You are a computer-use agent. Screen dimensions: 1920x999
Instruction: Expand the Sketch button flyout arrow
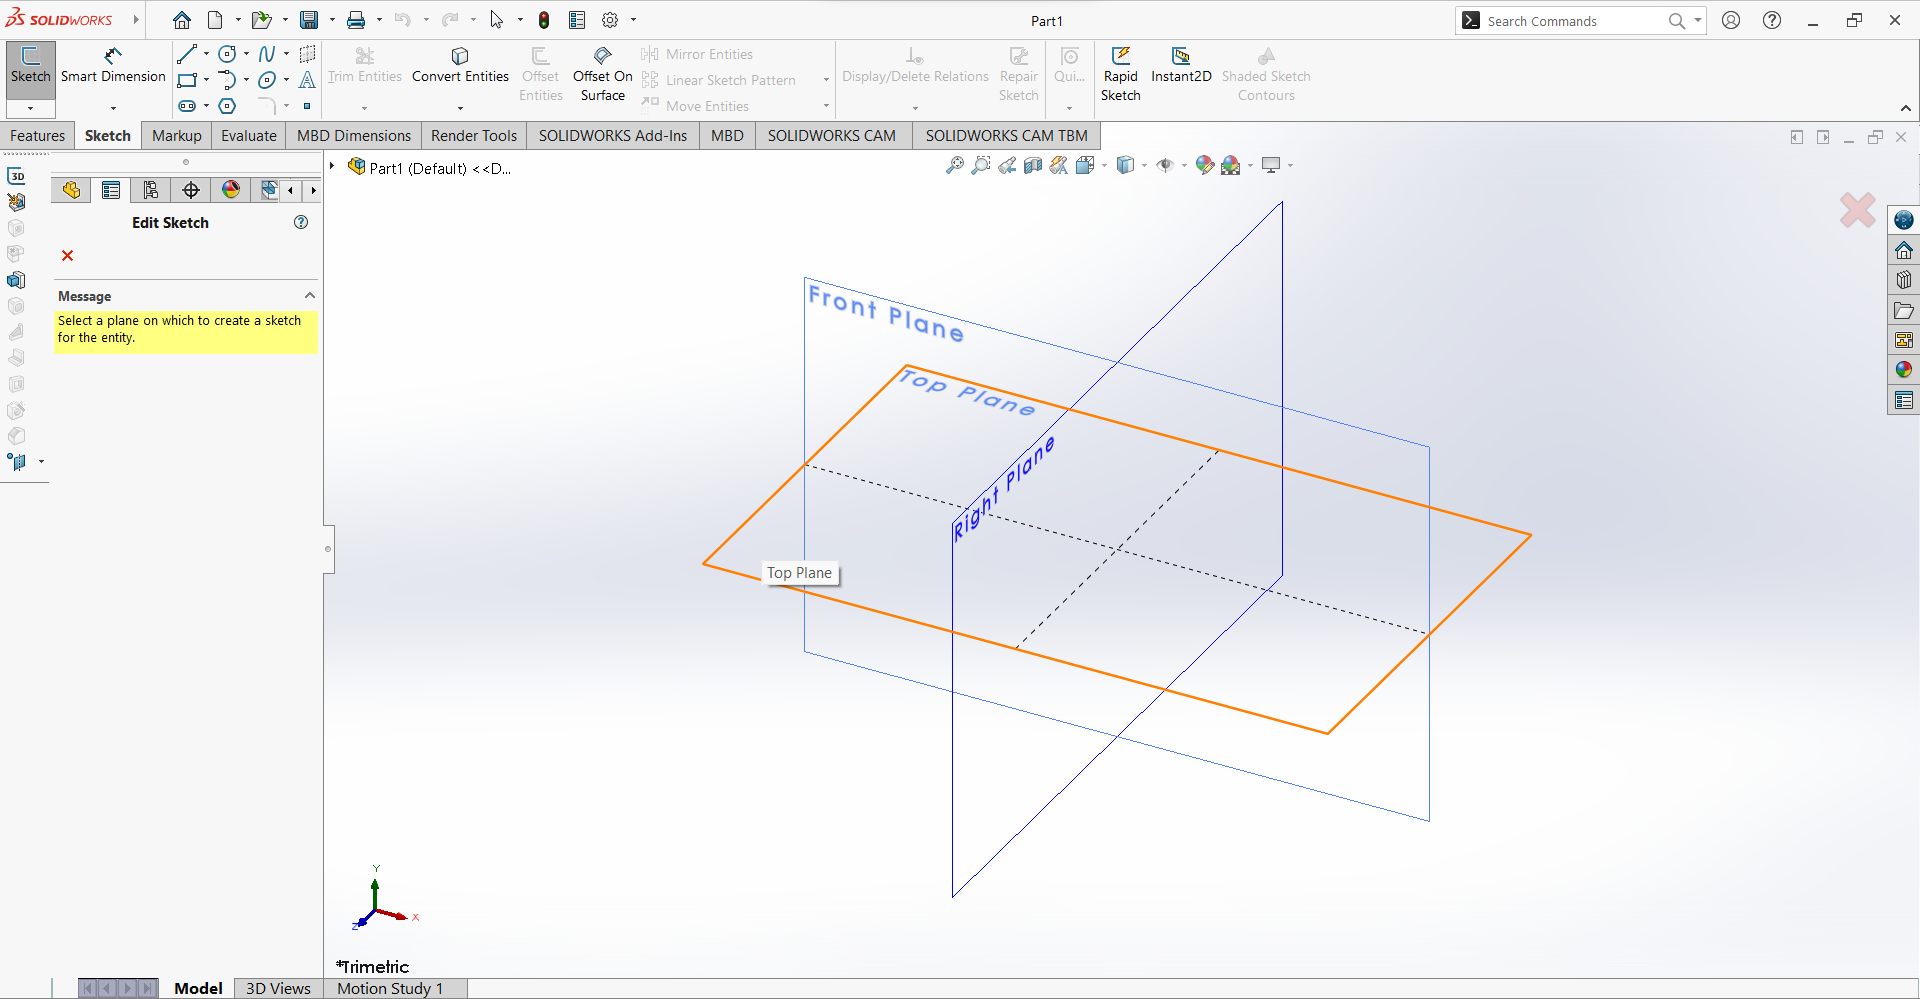pos(30,108)
